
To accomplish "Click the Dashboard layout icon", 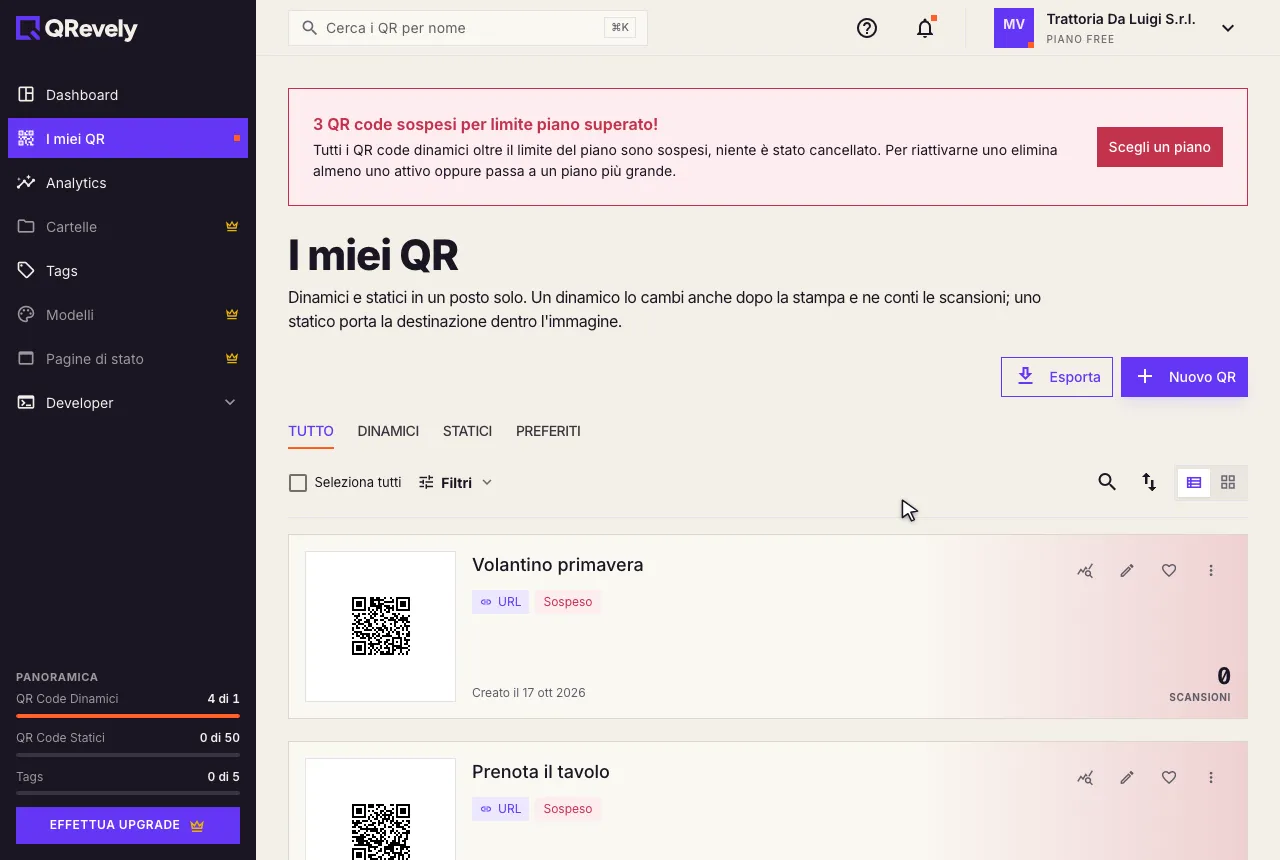I will click(26, 95).
